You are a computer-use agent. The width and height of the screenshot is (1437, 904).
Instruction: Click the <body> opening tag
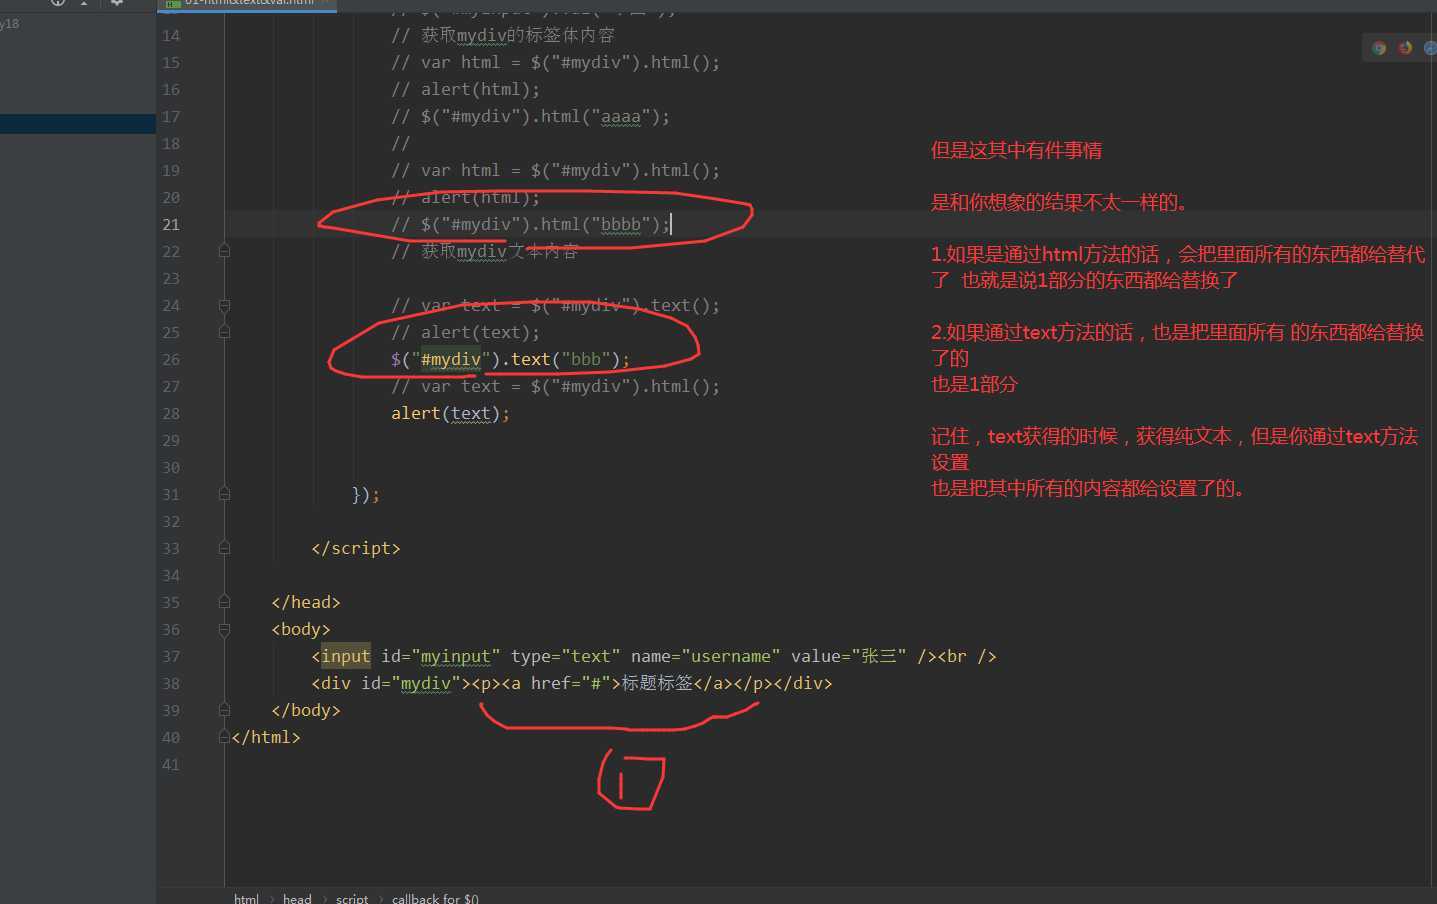300,629
